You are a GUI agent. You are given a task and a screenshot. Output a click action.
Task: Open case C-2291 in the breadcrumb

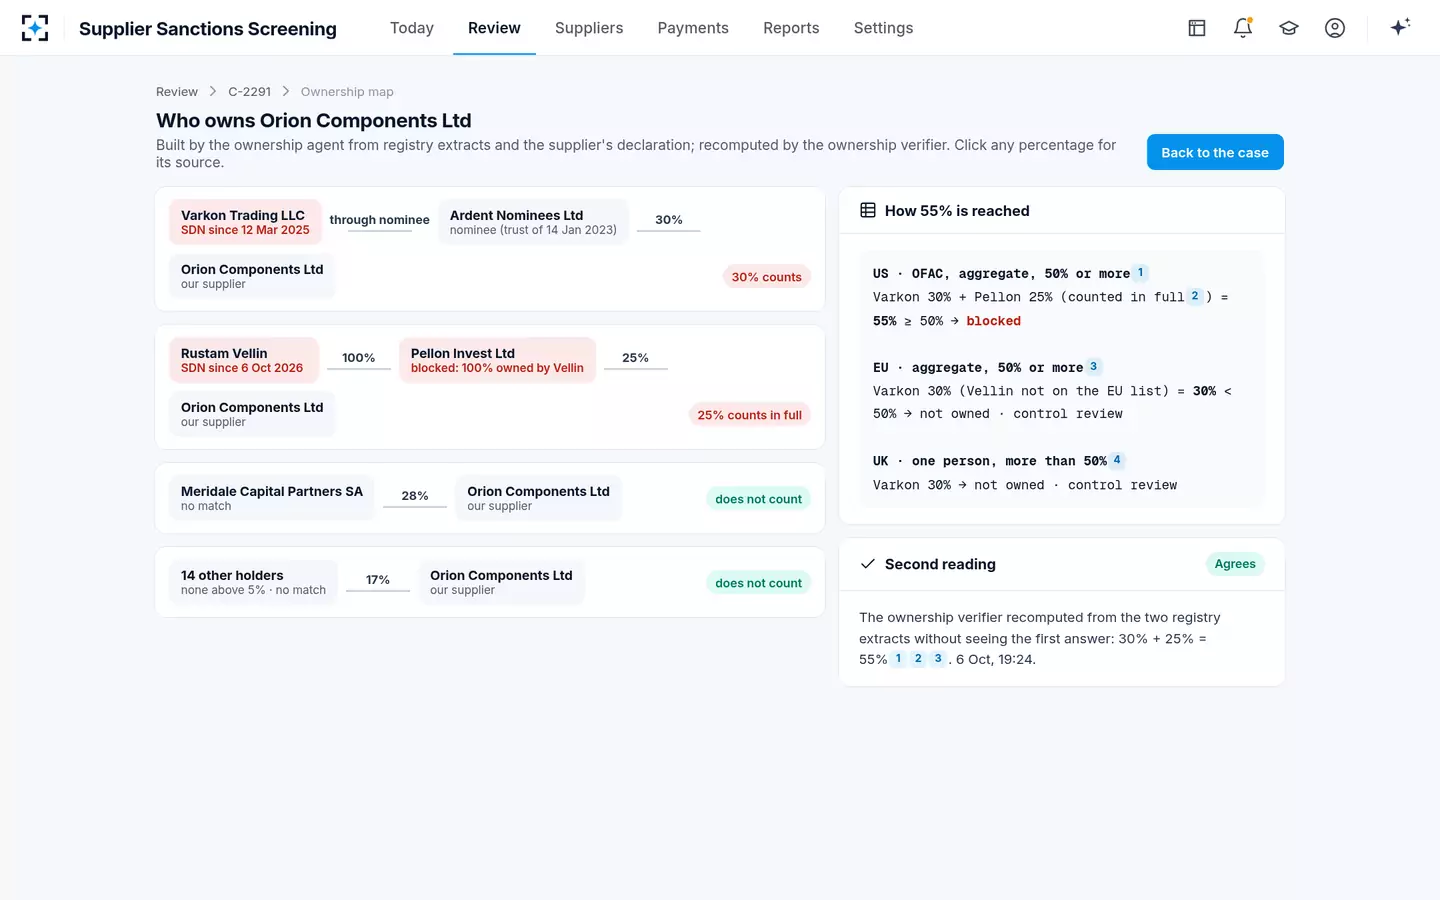pos(249,92)
